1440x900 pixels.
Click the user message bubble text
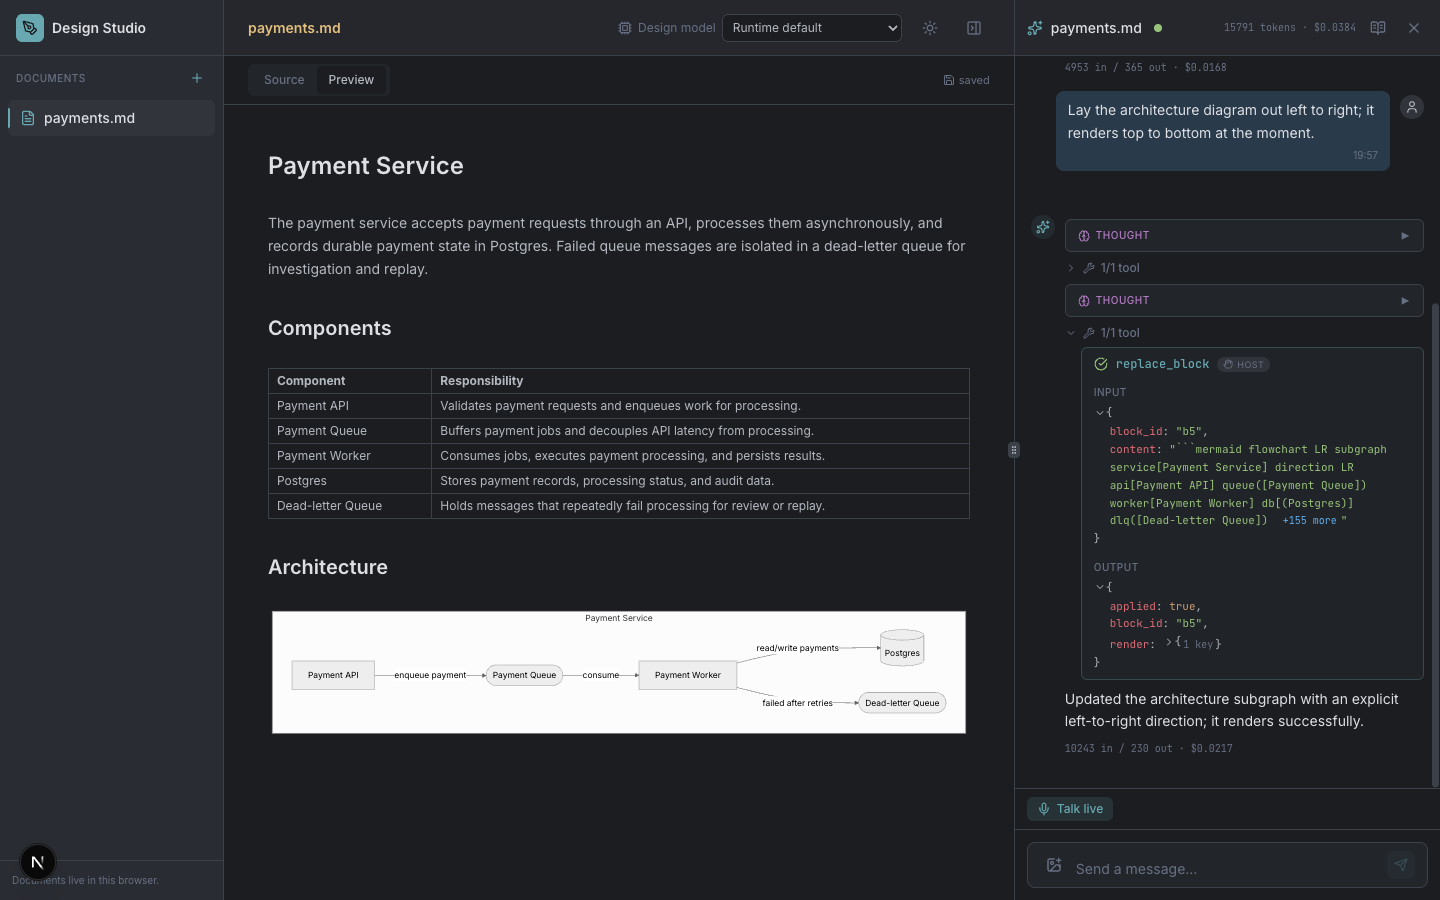(x=1221, y=122)
